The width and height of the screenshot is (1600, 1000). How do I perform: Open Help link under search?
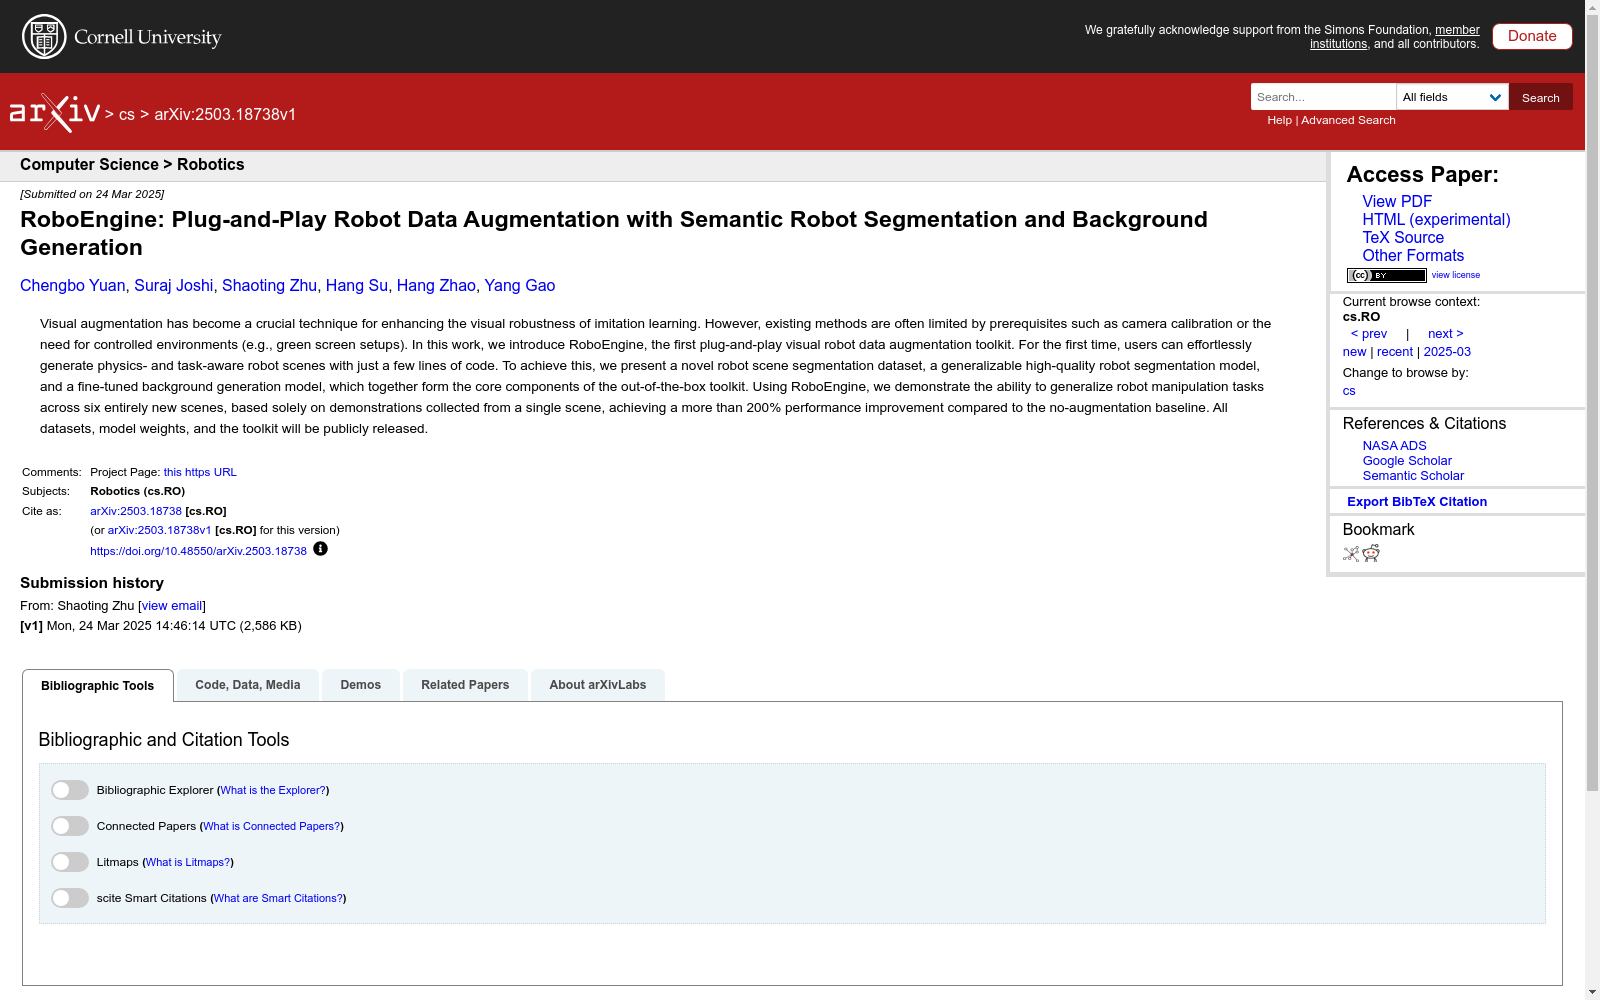pos(1279,120)
